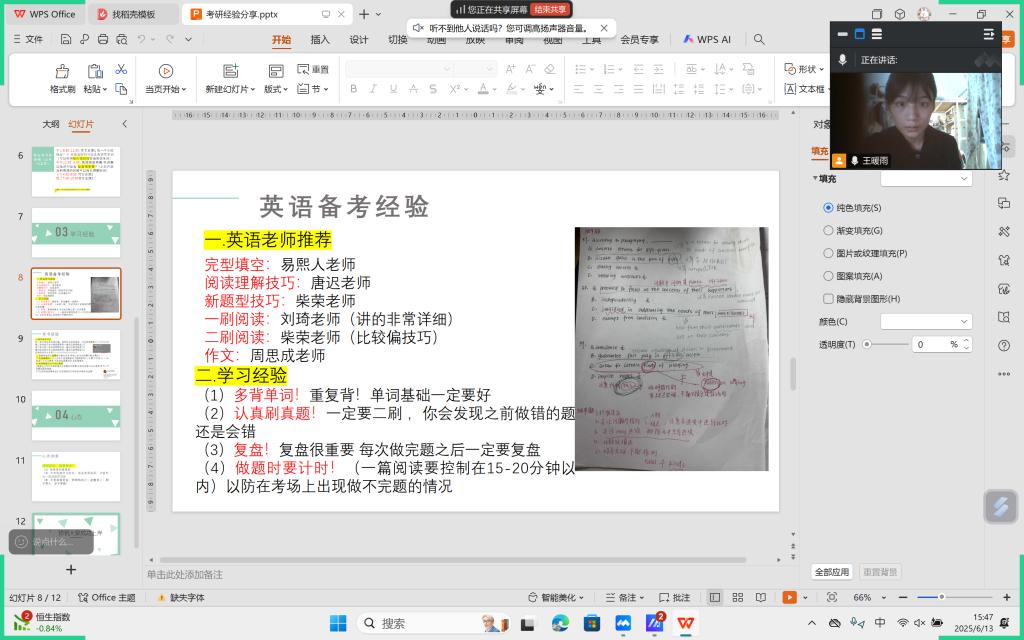Viewport: 1024px width, 640px height.
Task: Click the transparency (透明度) slider handle
Action: [x=866, y=344]
